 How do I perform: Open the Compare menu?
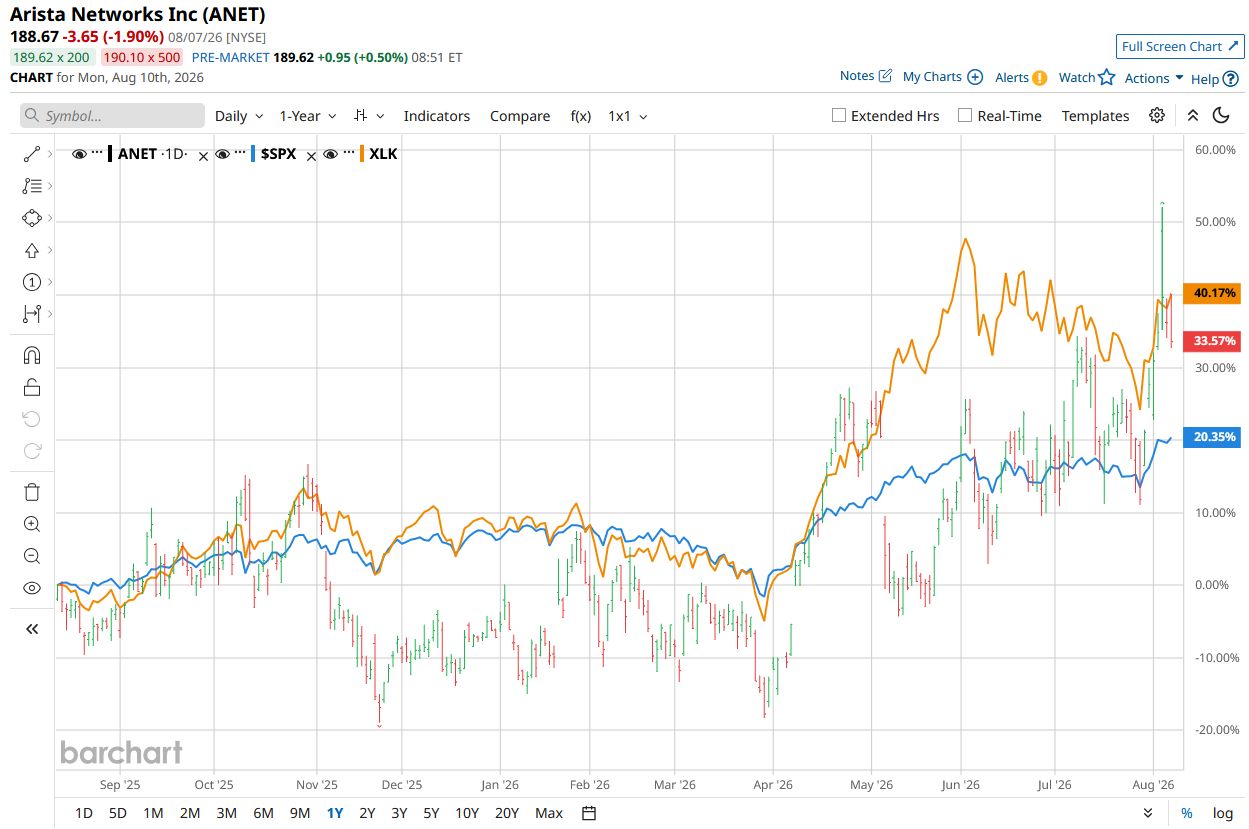click(x=520, y=116)
